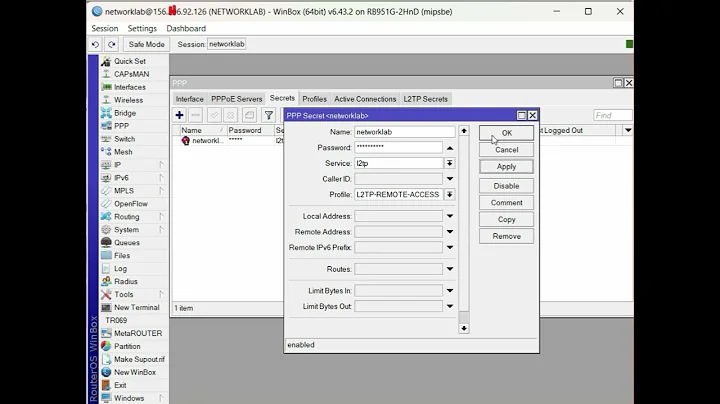Open Radius section
The image size is (720, 404).
pyautogui.click(x=126, y=281)
